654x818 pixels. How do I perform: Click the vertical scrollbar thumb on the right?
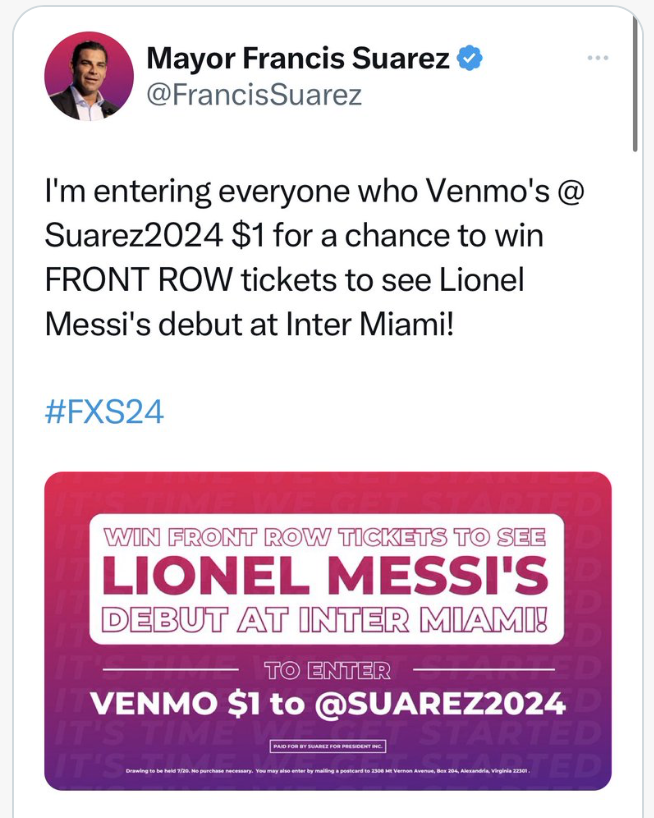(x=635, y=83)
